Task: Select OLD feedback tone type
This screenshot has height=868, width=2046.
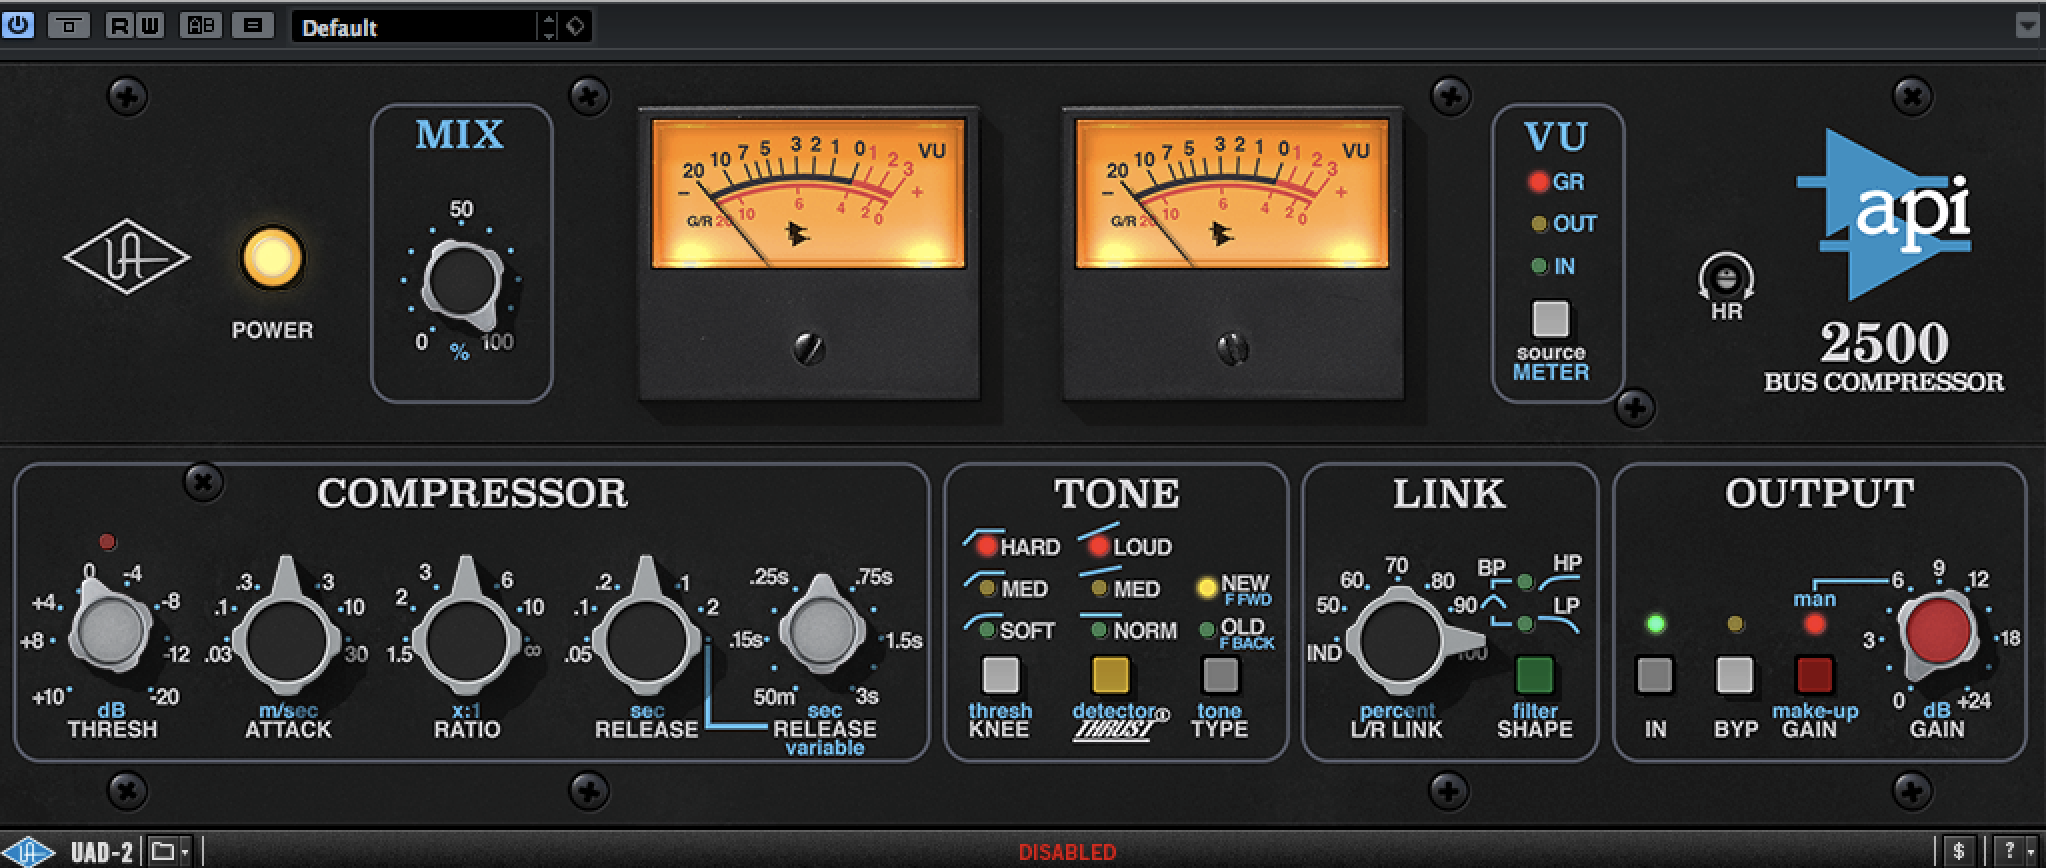Action: (x=1207, y=630)
